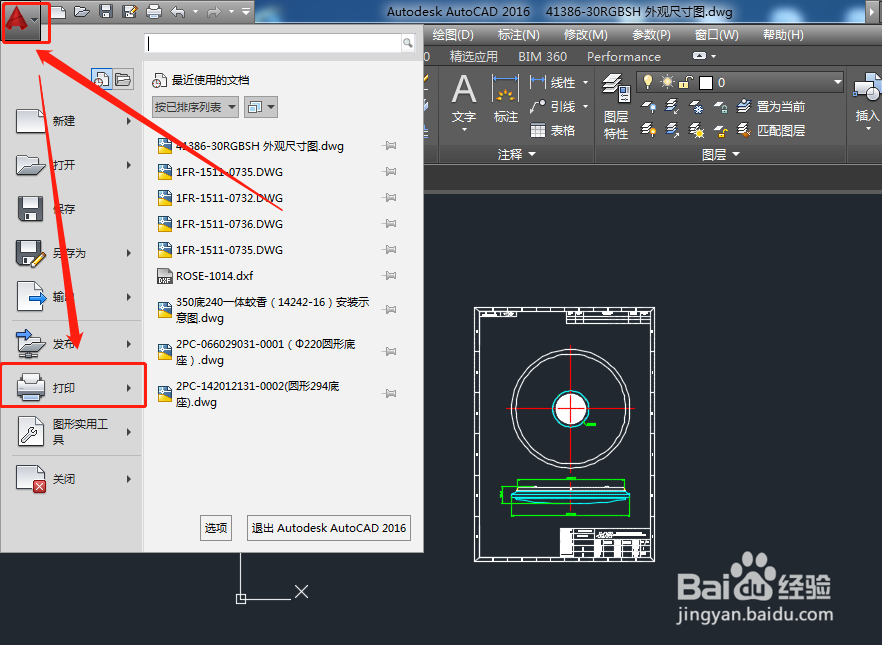Switch to the BIM 360 tab
Image resolution: width=882 pixels, height=645 pixels.
click(x=542, y=56)
